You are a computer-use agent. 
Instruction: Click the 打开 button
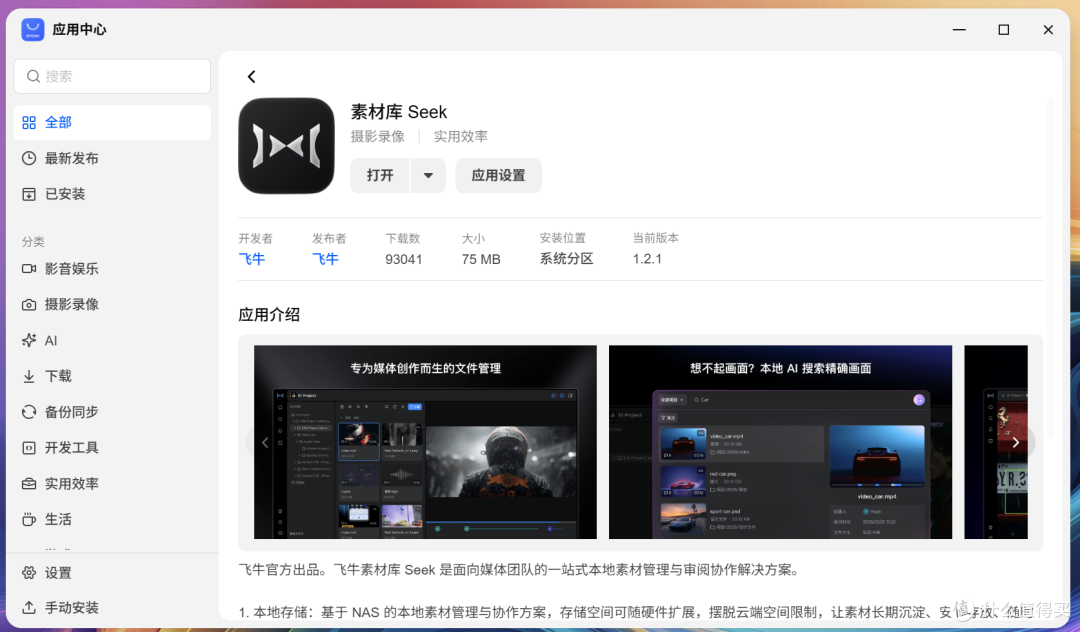point(380,176)
